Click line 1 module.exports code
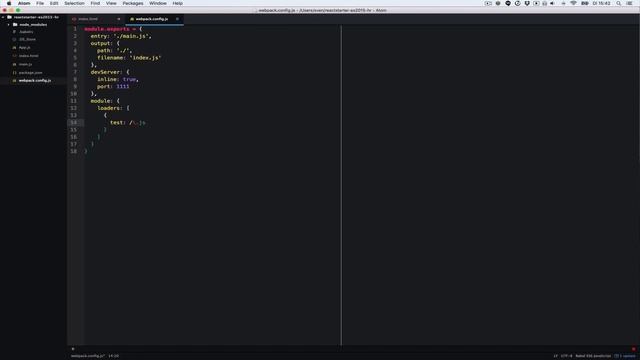This screenshot has width=640, height=360. pyautogui.click(x=113, y=29)
